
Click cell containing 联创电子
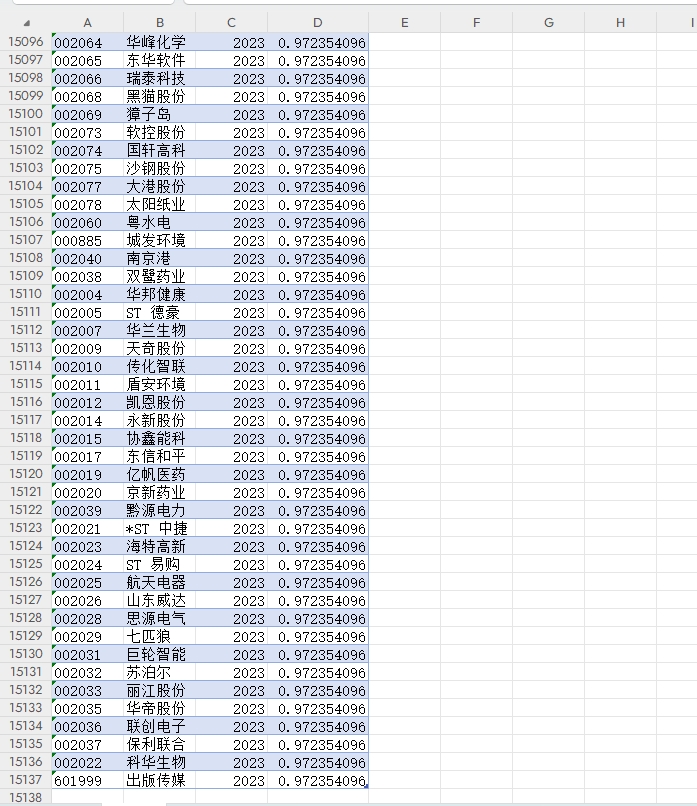[159, 725]
